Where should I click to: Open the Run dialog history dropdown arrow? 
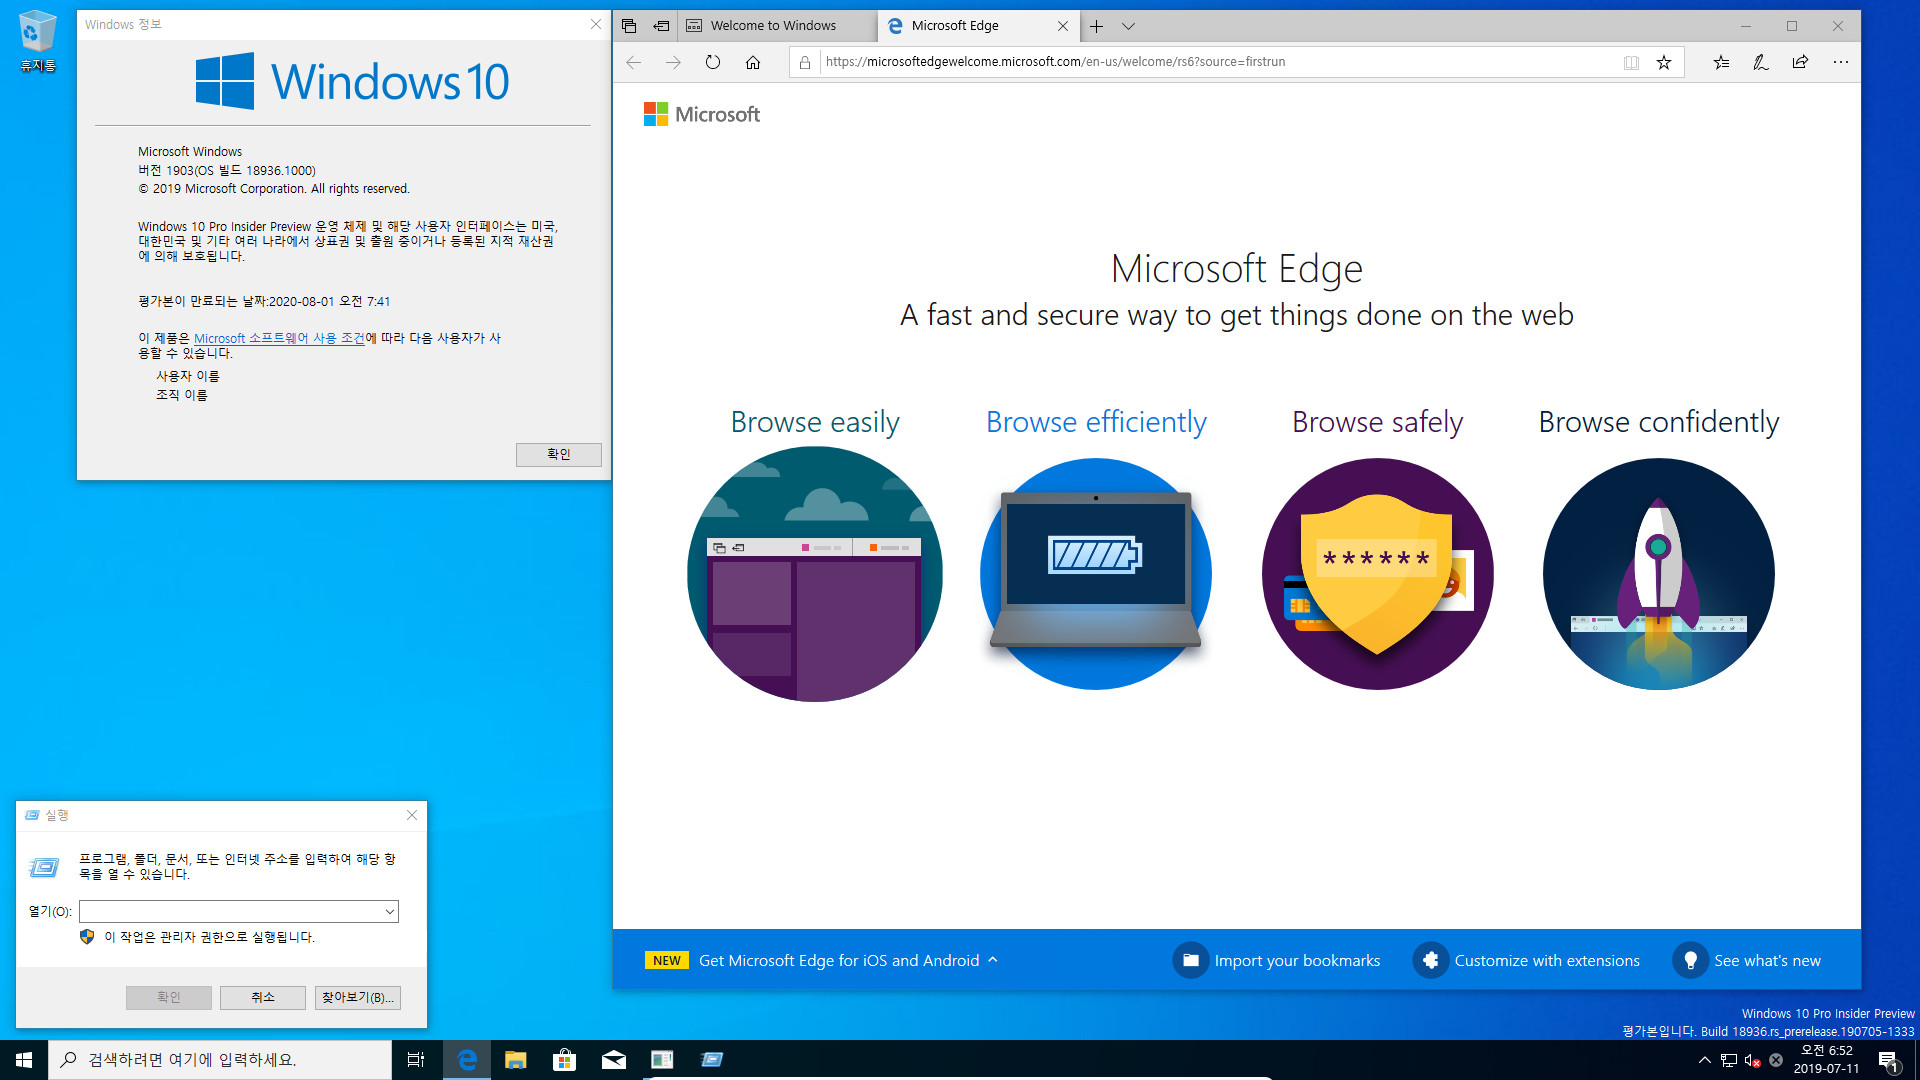(x=390, y=911)
